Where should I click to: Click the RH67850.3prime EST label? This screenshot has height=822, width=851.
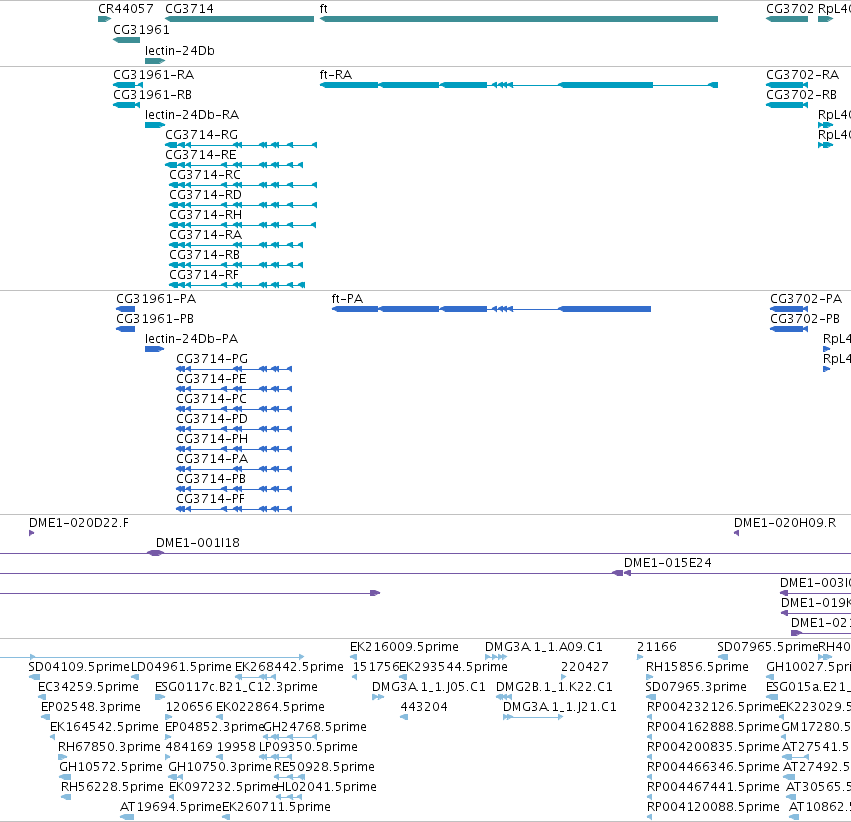[x=109, y=747]
